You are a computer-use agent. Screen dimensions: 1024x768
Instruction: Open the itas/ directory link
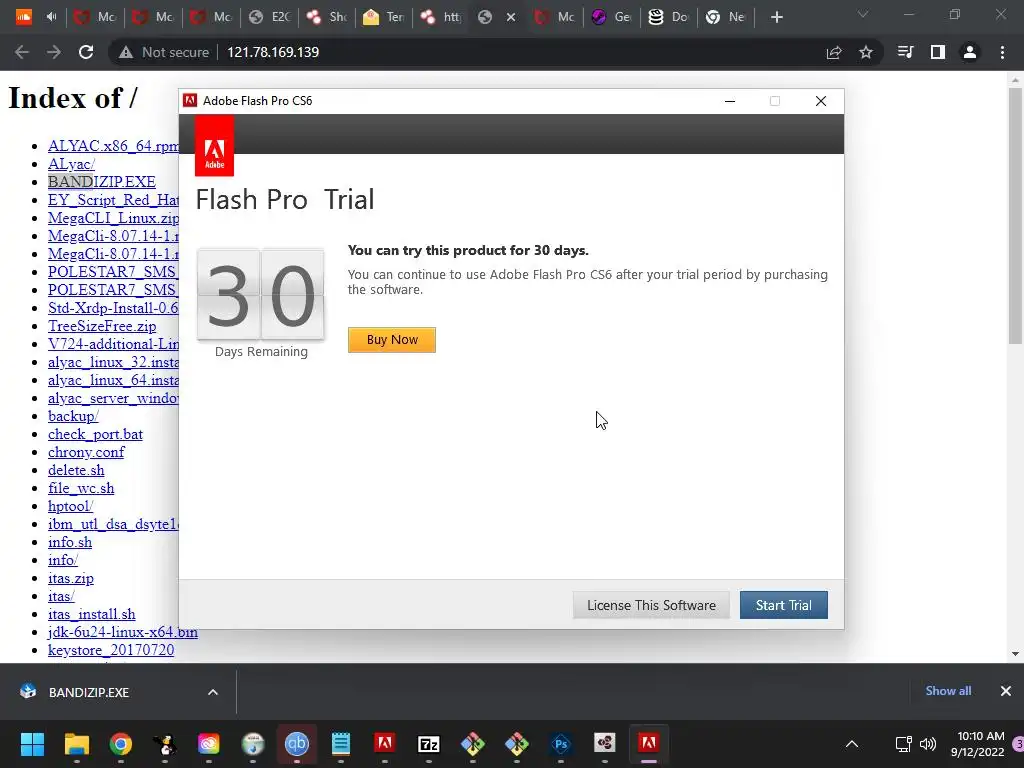pos(61,596)
